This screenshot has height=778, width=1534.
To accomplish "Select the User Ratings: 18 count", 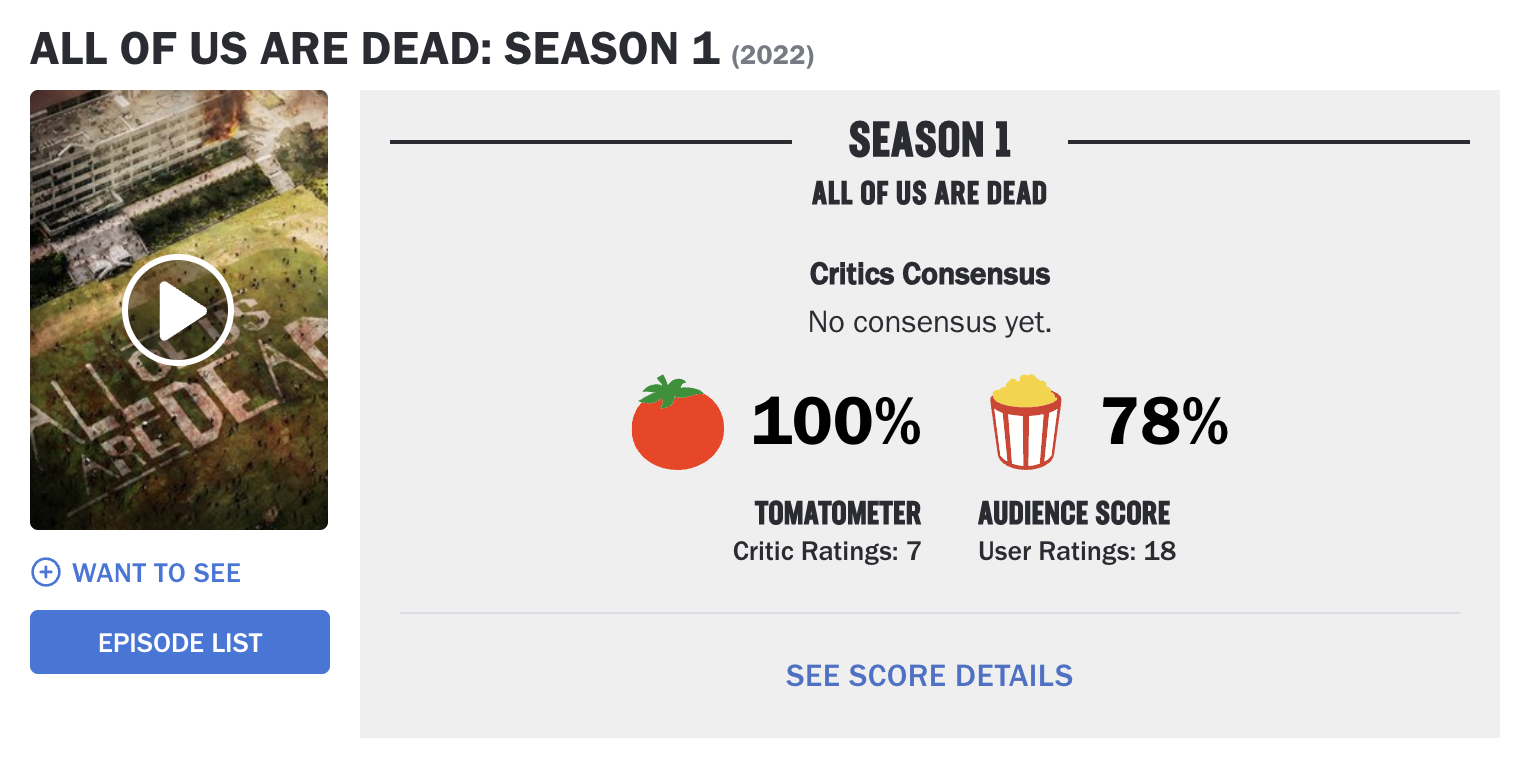I will click(1076, 551).
